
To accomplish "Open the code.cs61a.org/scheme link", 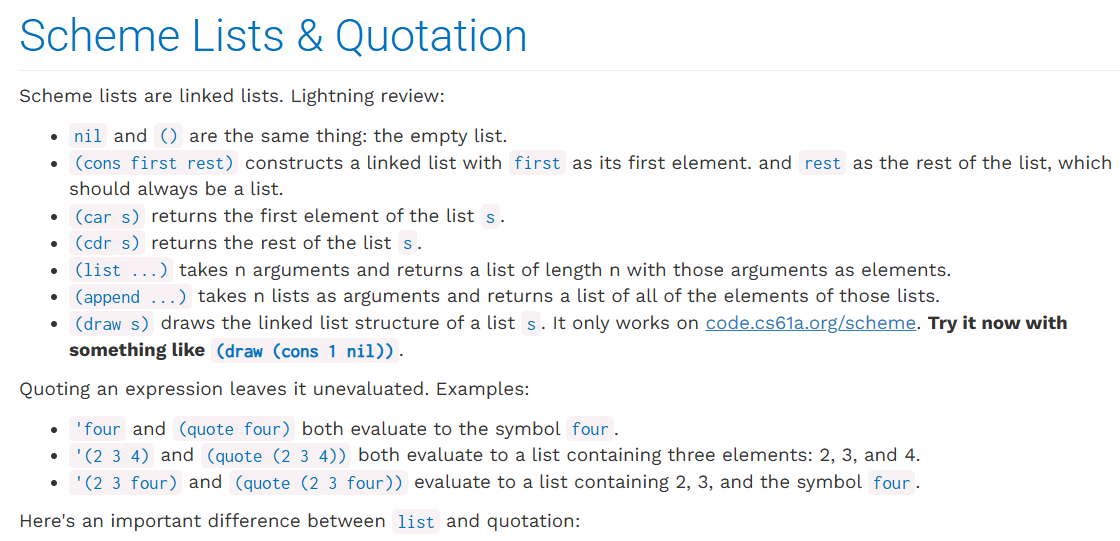I will point(810,323).
